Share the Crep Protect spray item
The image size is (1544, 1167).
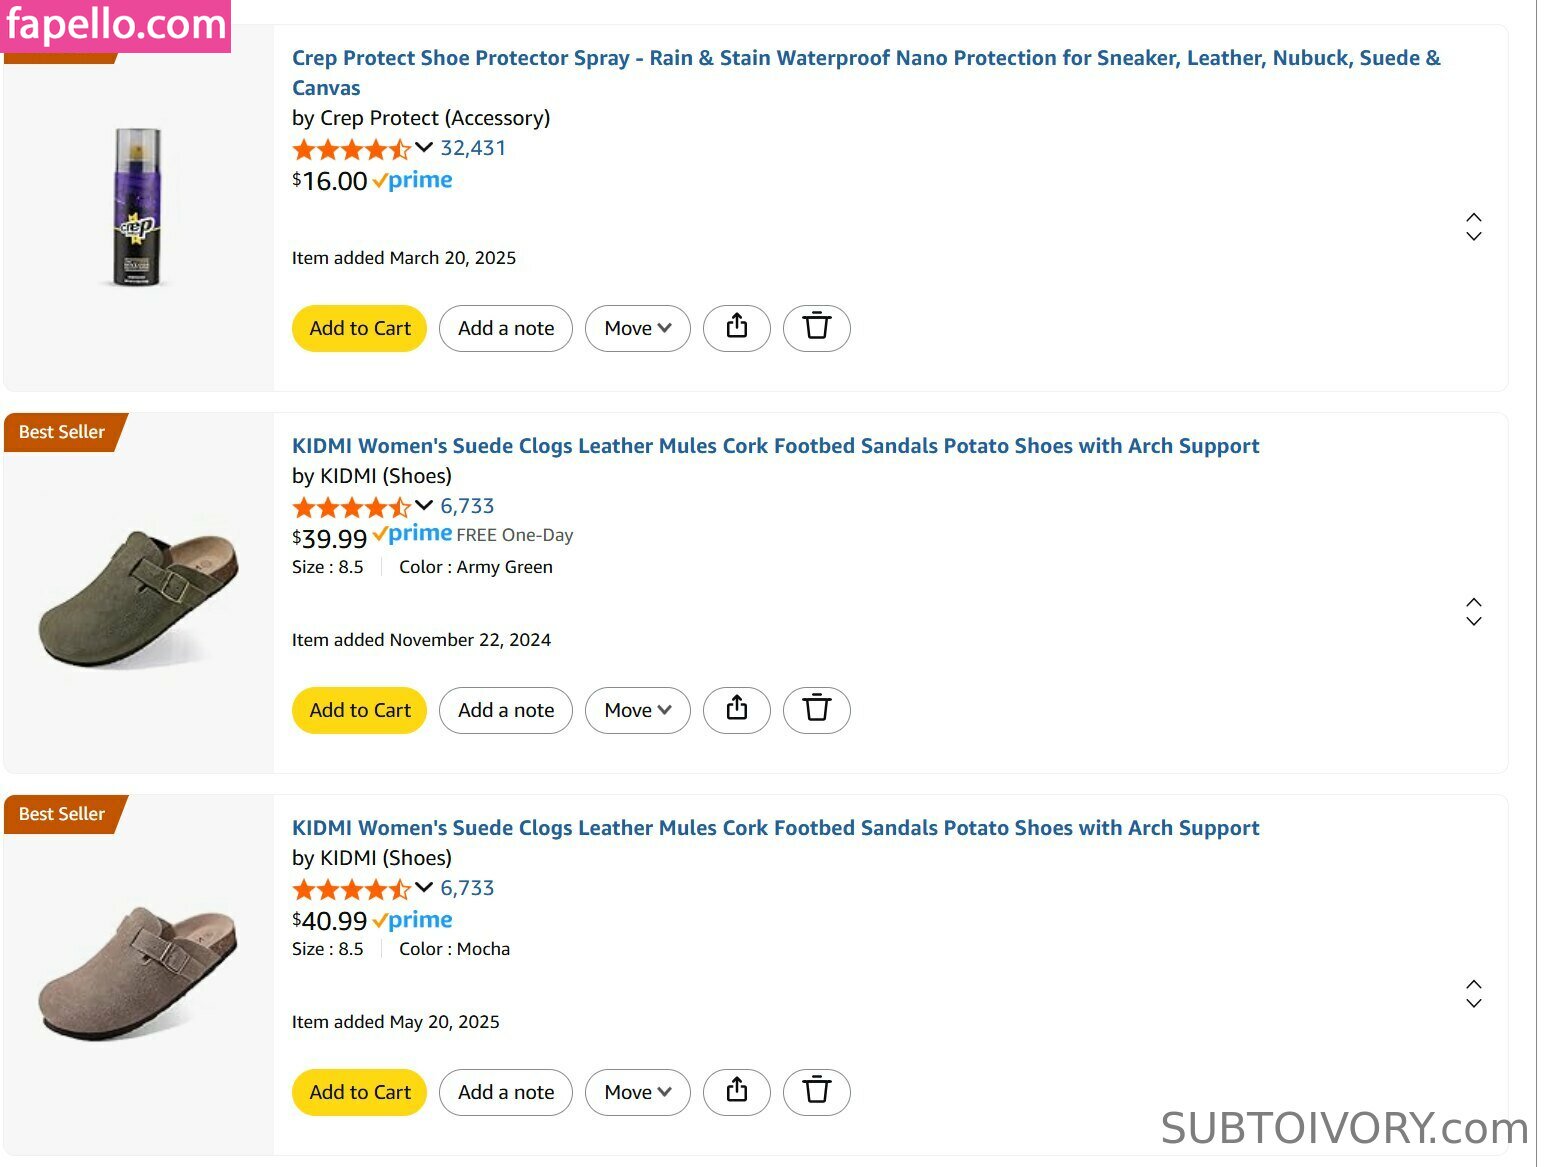(737, 327)
